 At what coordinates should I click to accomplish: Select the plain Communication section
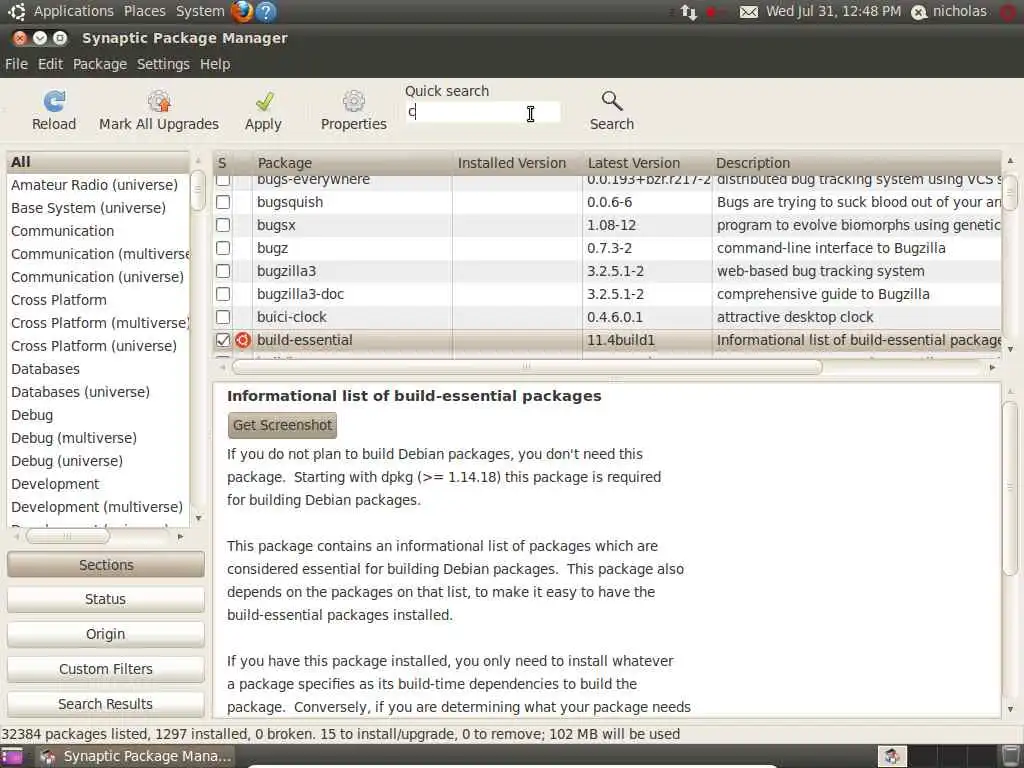pyautogui.click(x=98, y=231)
